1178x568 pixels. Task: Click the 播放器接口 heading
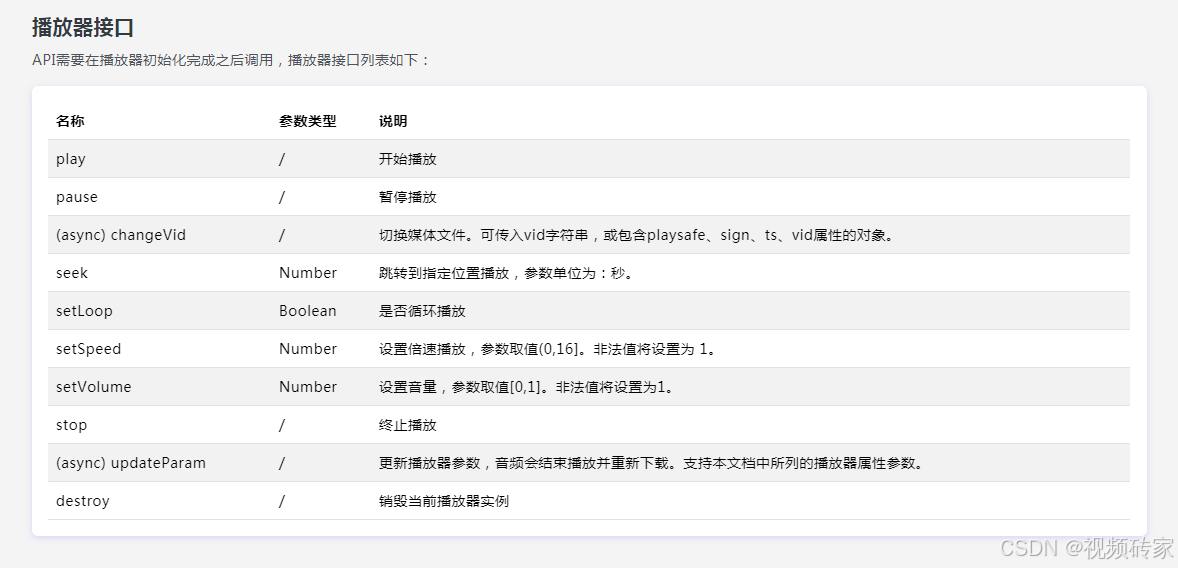[x=83, y=28]
